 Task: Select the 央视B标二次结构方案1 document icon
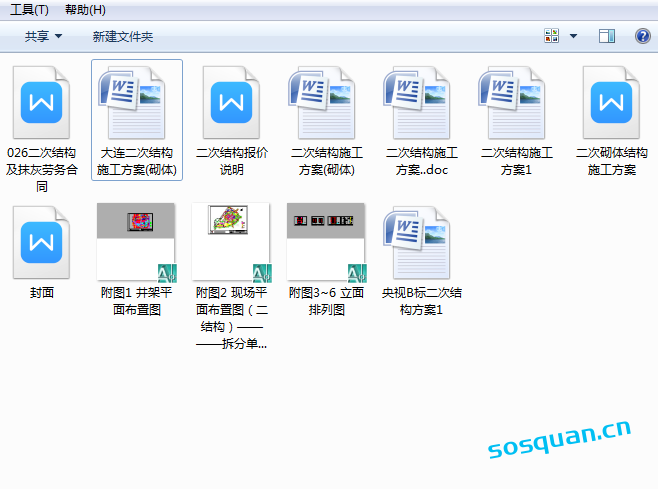click(421, 242)
